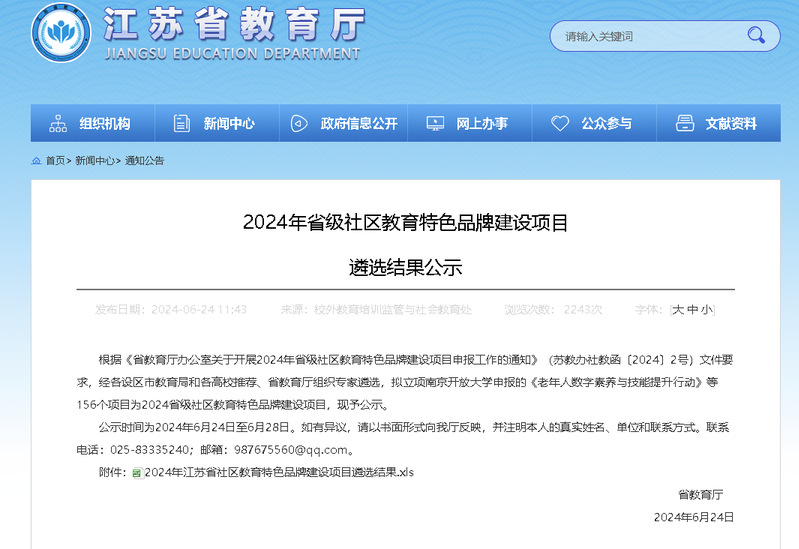Open the 组织机构 menu
The image size is (799, 549).
[105, 124]
